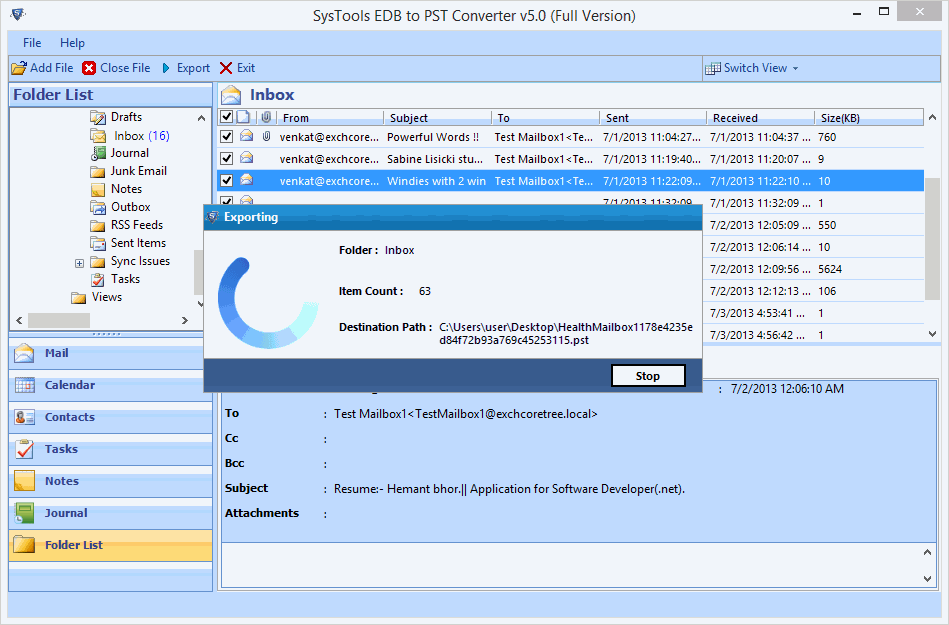949x625 pixels.
Task: Click the Views folder icon
Action: pyautogui.click(x=79, y=298)
